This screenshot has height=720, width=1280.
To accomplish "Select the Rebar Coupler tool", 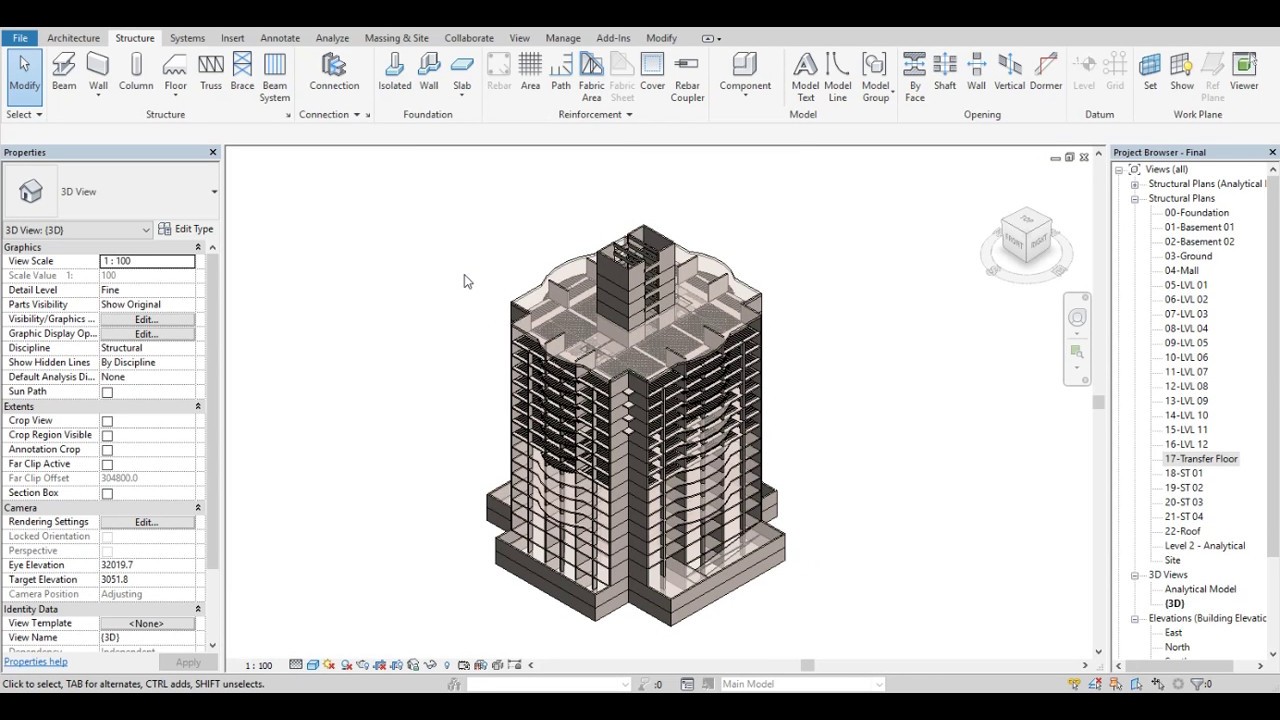I will pyautogui.click(x=687, y=78).
